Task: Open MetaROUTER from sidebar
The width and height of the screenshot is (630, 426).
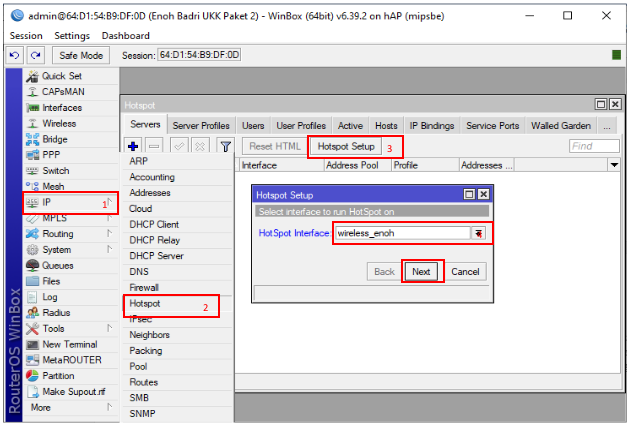Action: pos(71,360)
